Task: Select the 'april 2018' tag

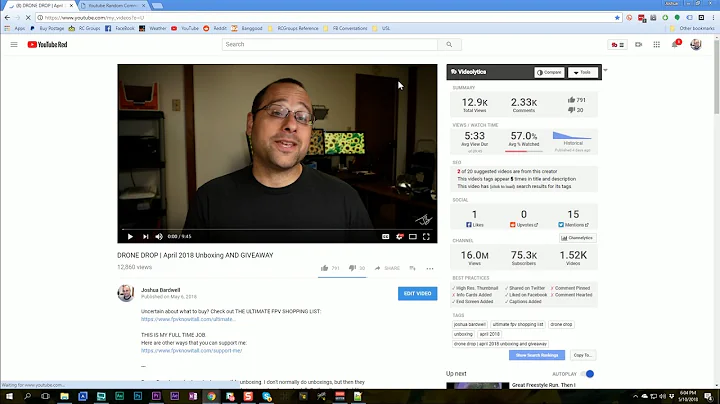Action: point(489,334)
